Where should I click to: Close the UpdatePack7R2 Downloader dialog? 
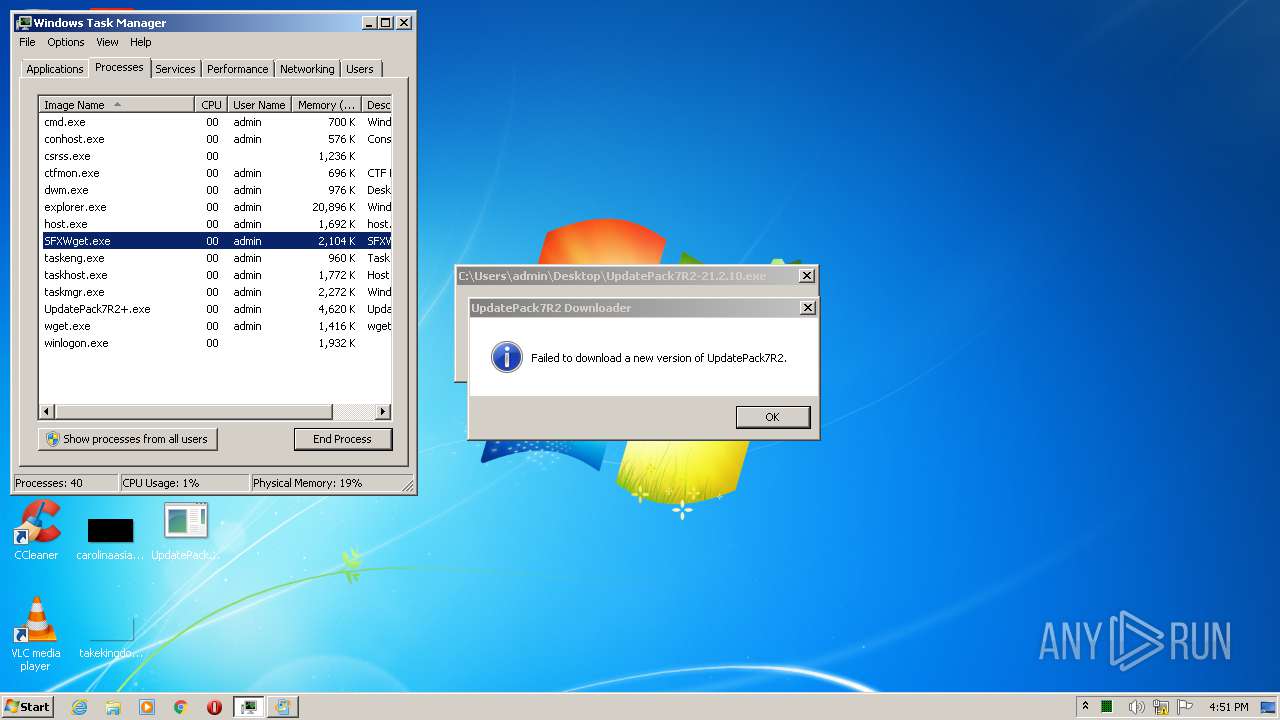point(808,308)
